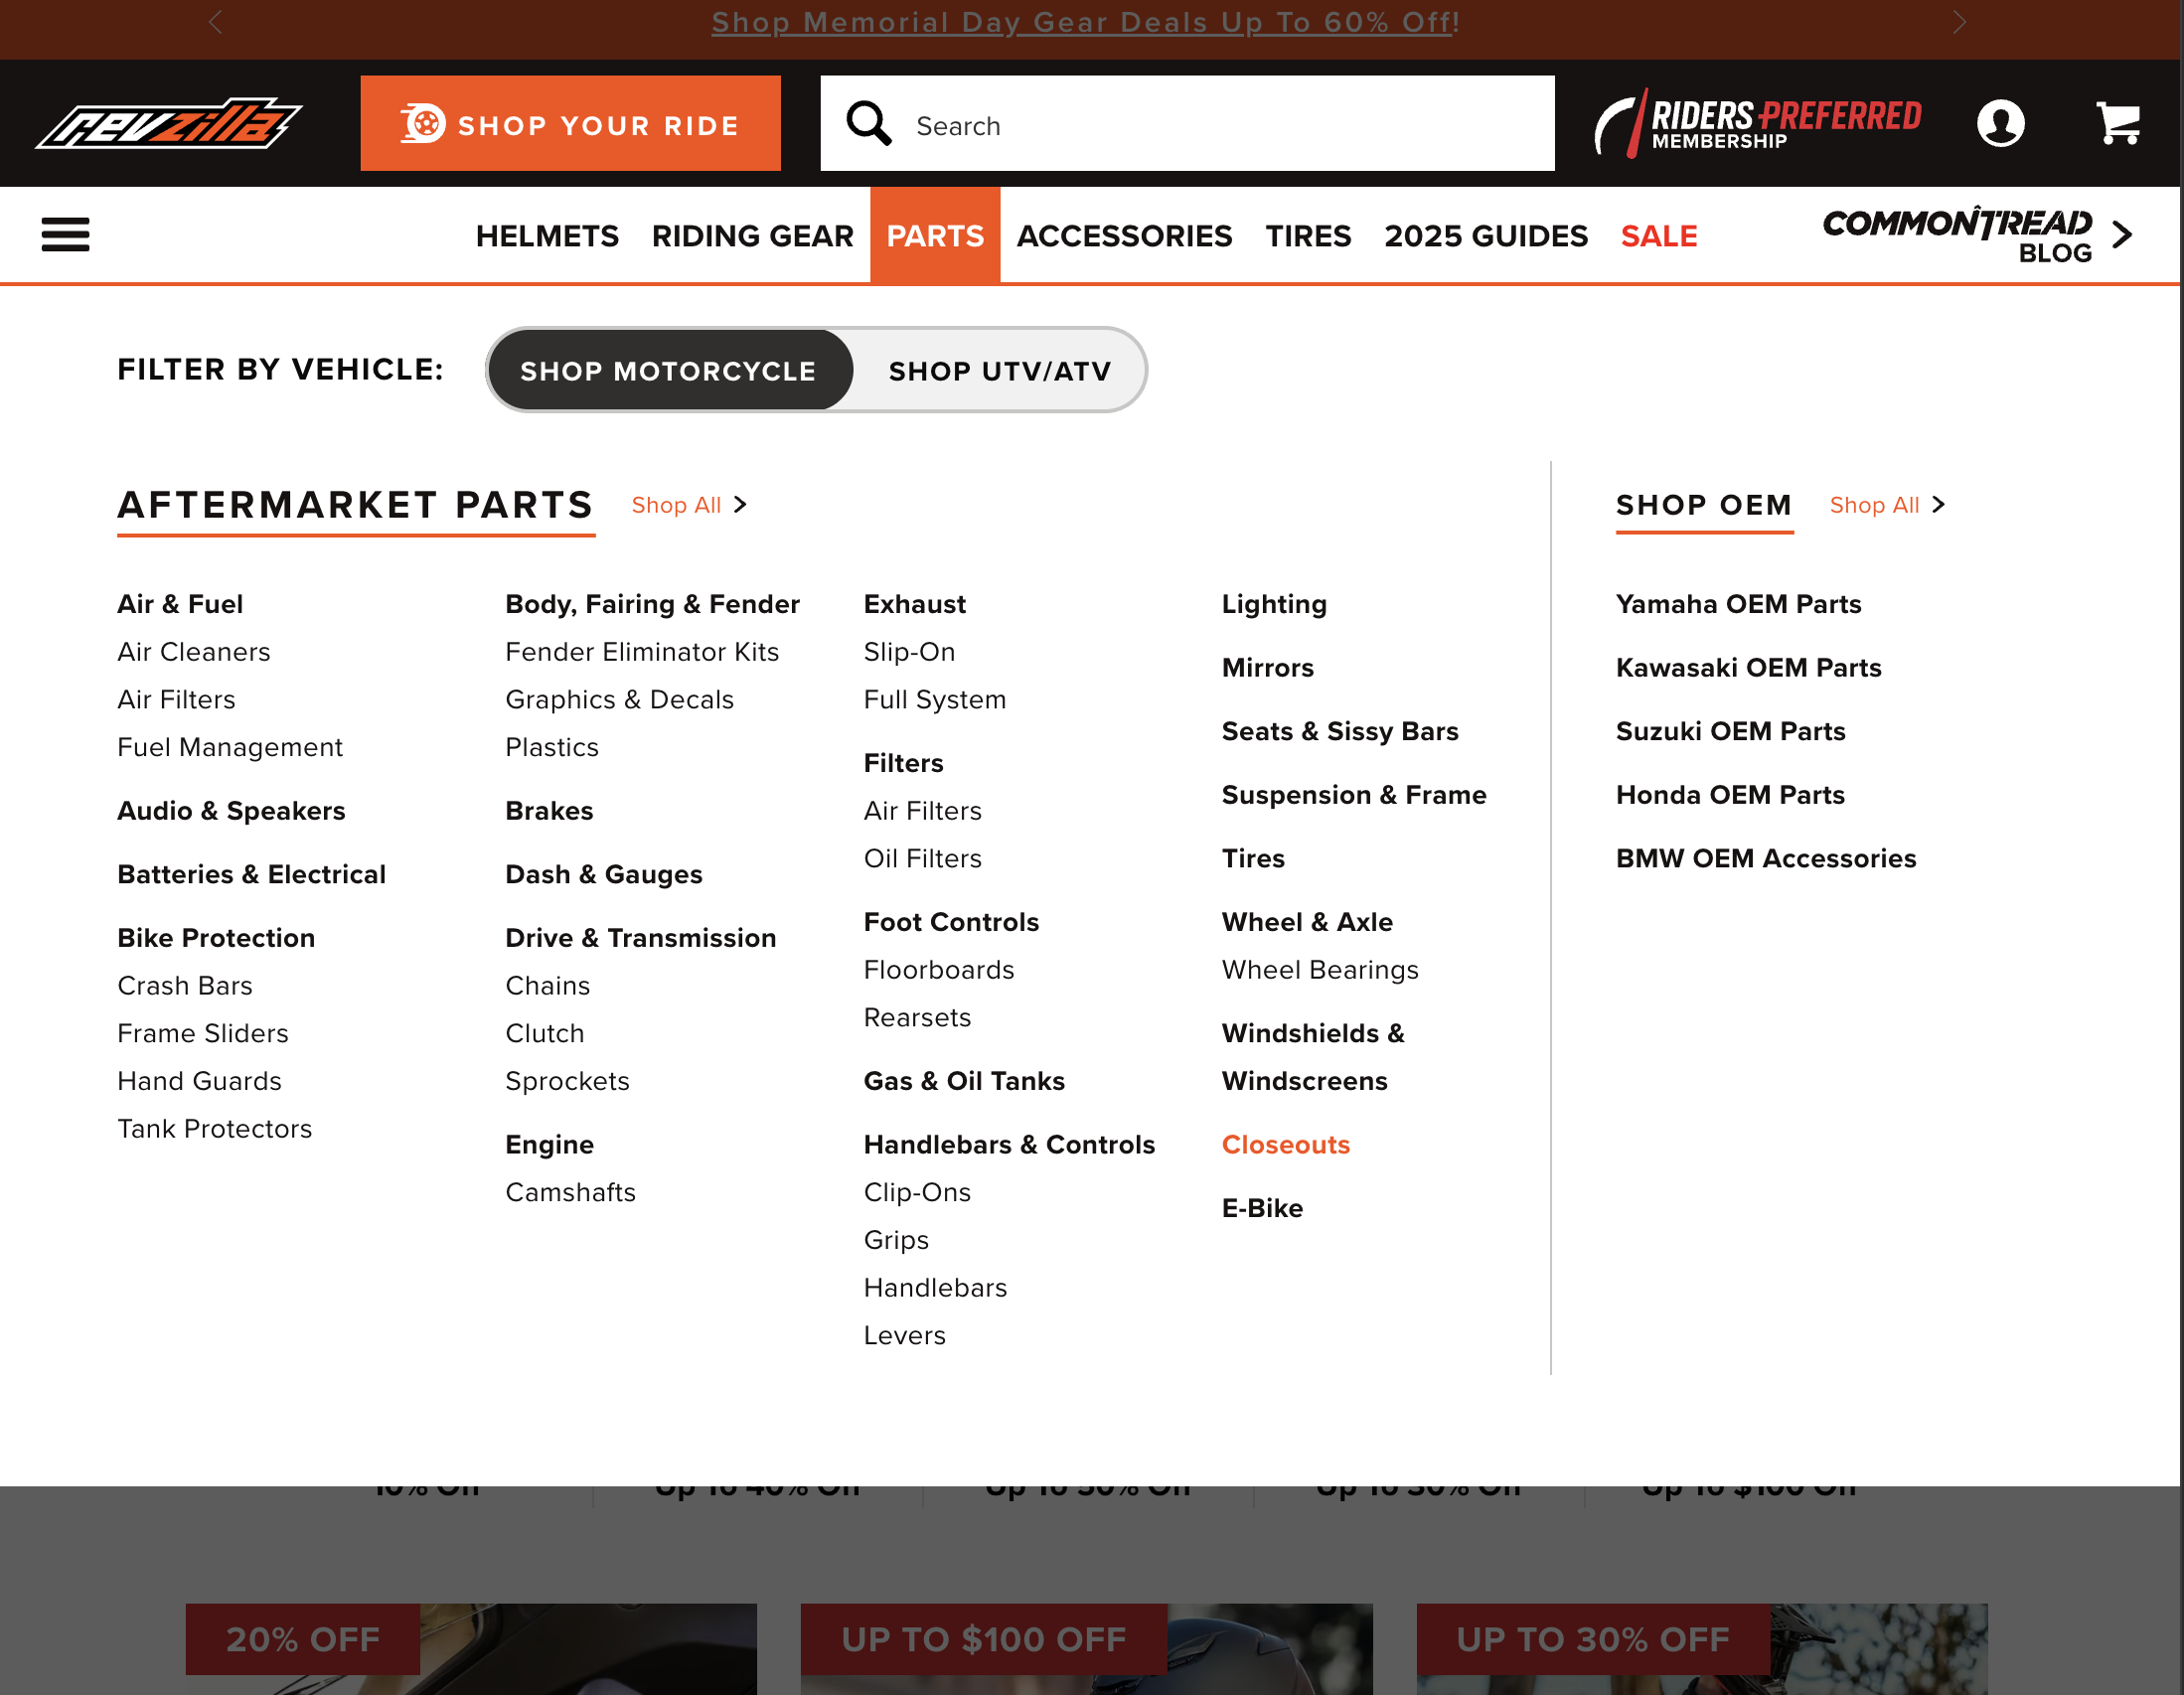Click the Closeouts link
Image resolution: width=2184 pixels, height=1695 pixels.
1286,1144
